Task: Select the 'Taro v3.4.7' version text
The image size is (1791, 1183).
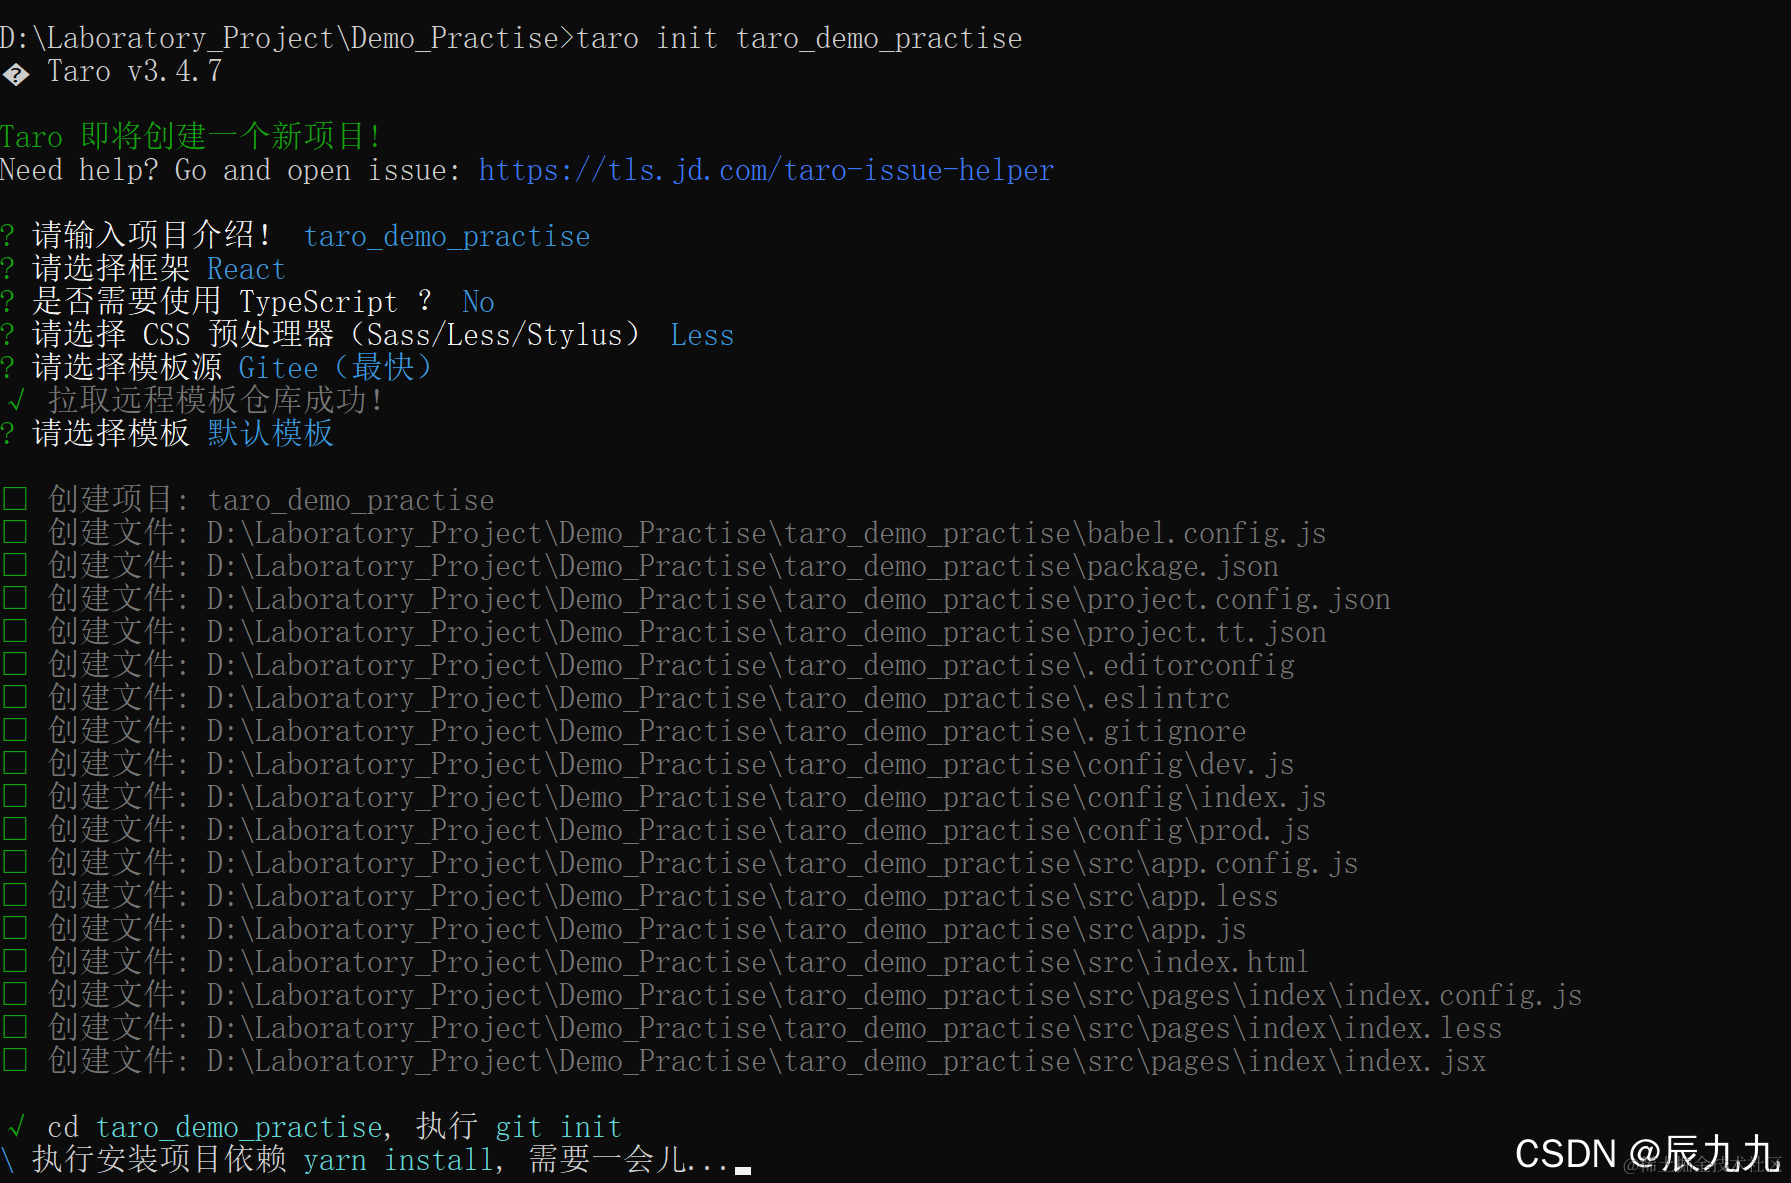Action: pyautogui.click(x=135, y=71)
